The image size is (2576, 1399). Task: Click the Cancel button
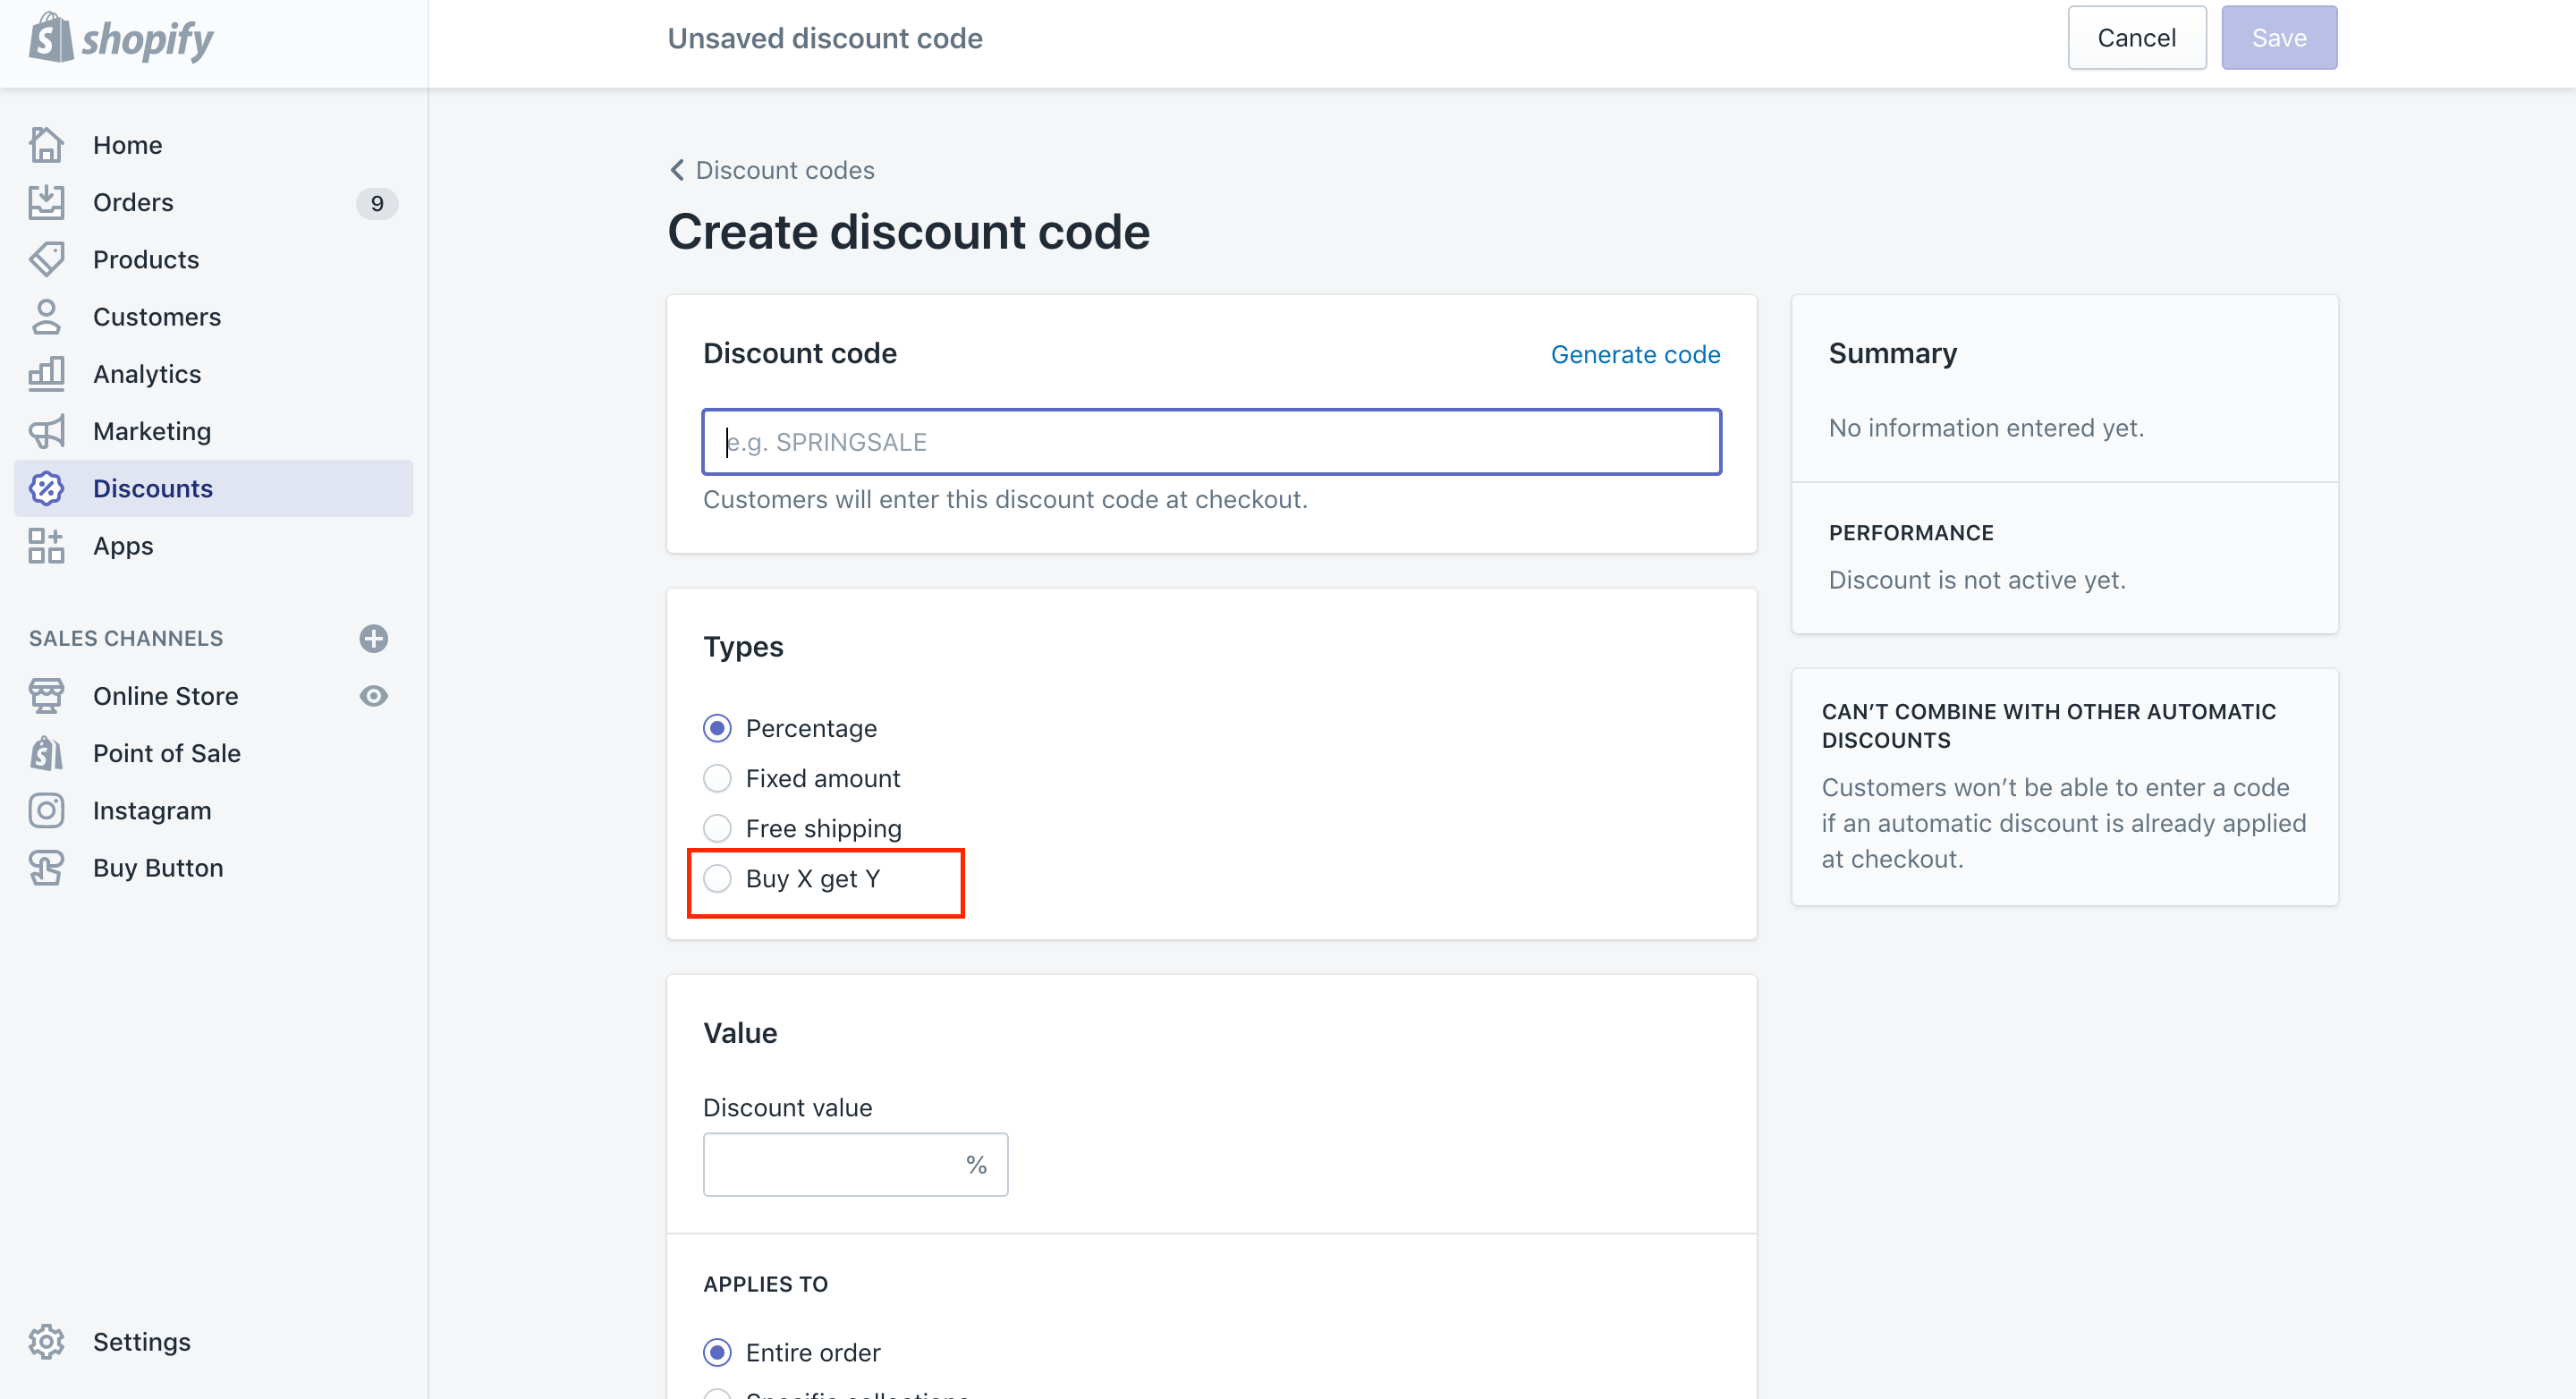point(2137,38)
